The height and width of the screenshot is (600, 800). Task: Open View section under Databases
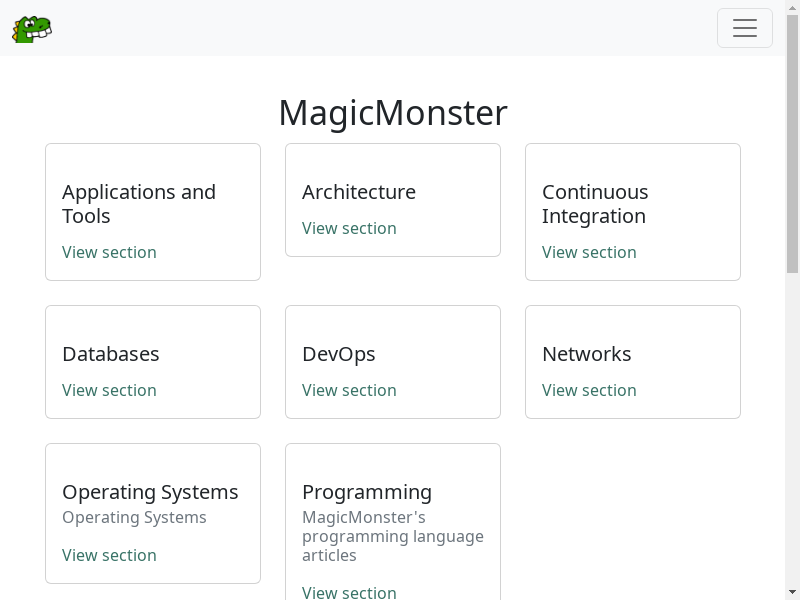pos(109,390)
